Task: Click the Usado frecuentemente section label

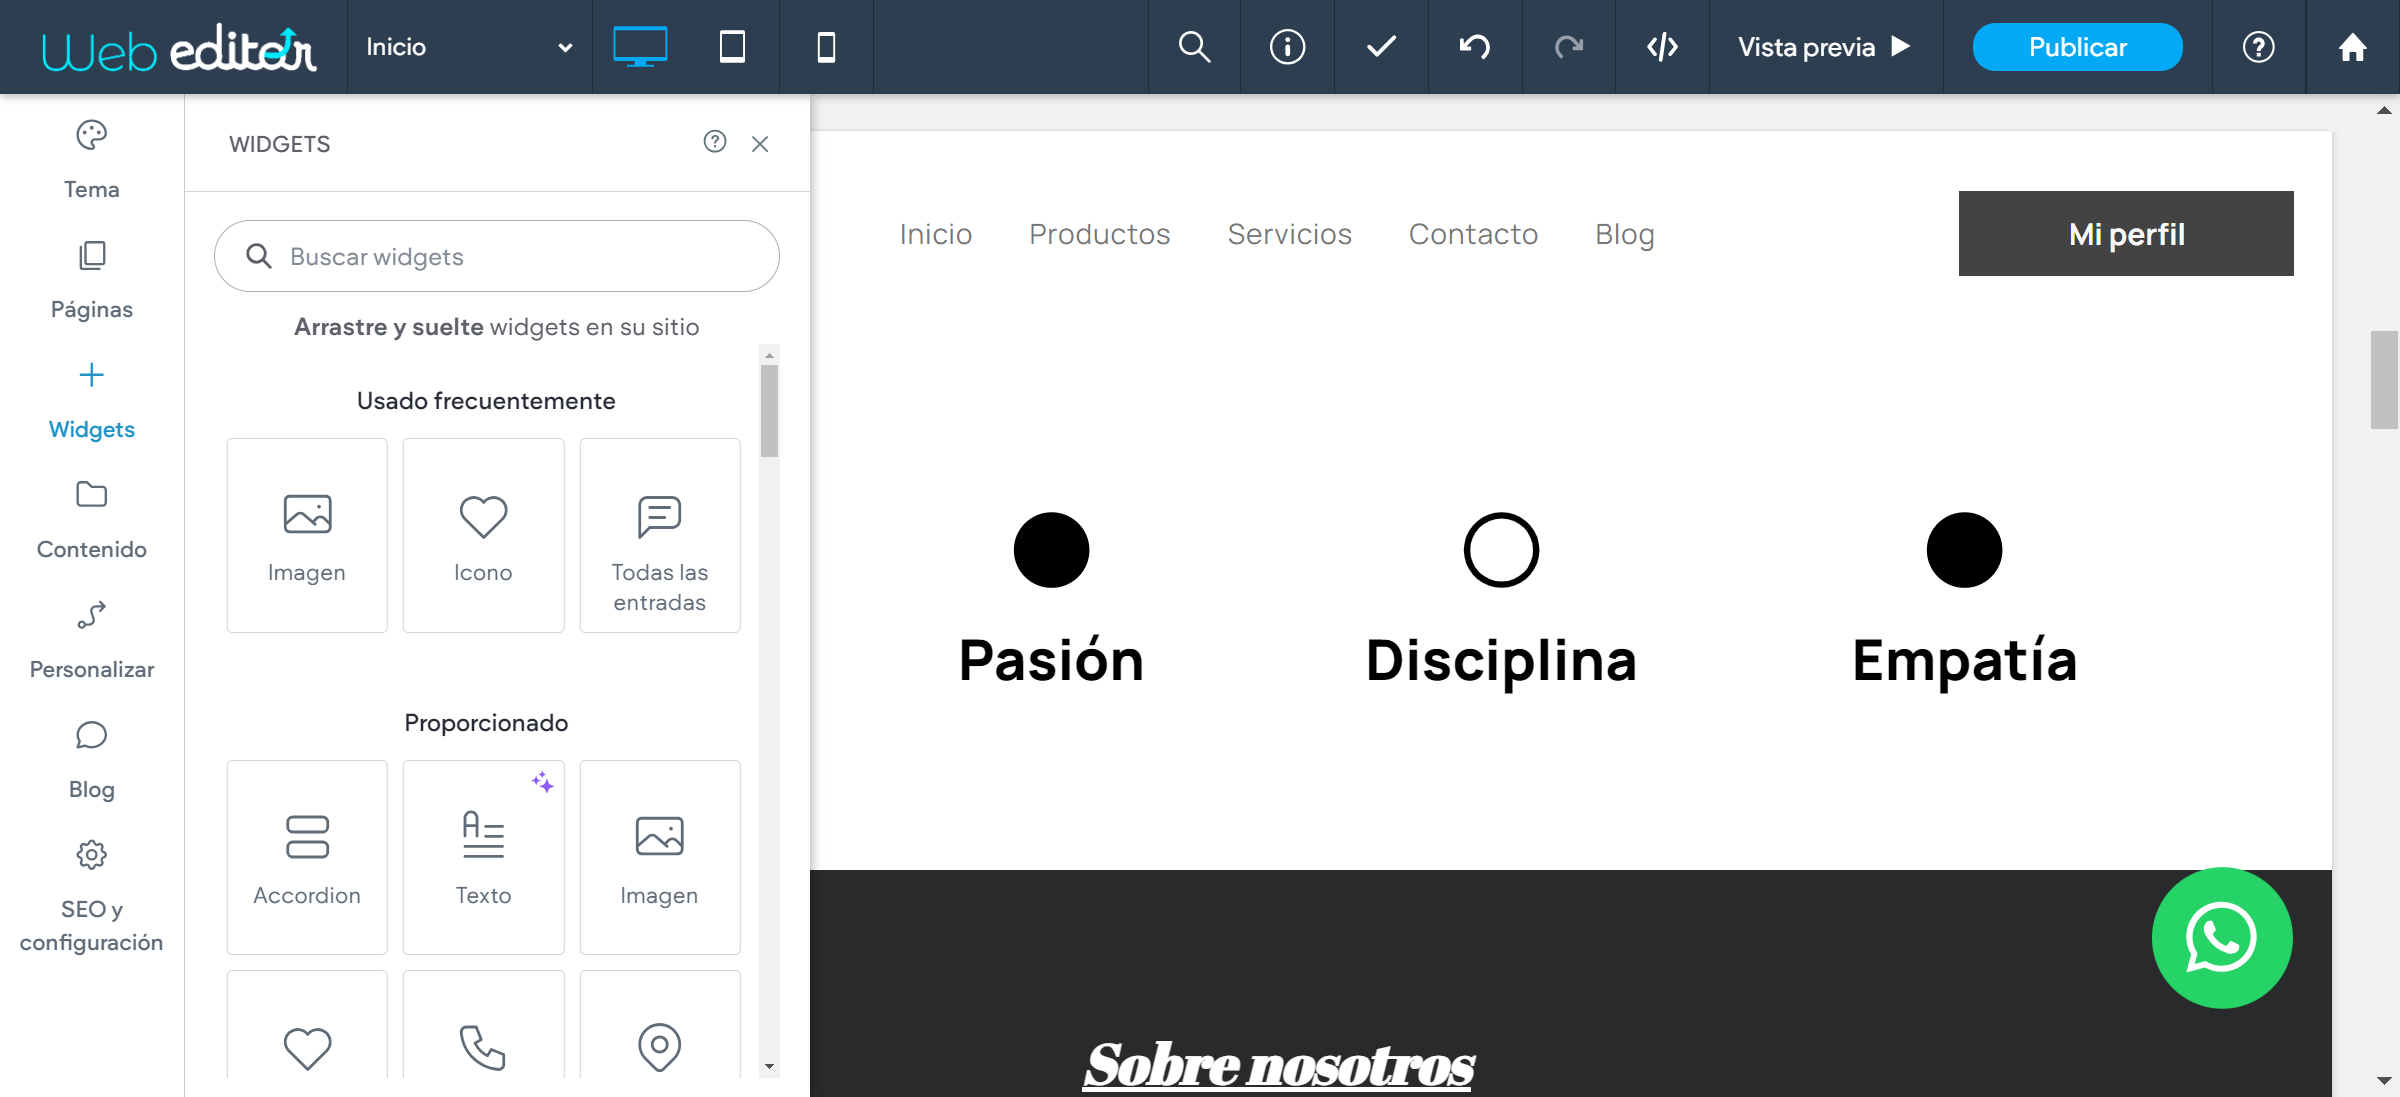Action: [486, 401]
